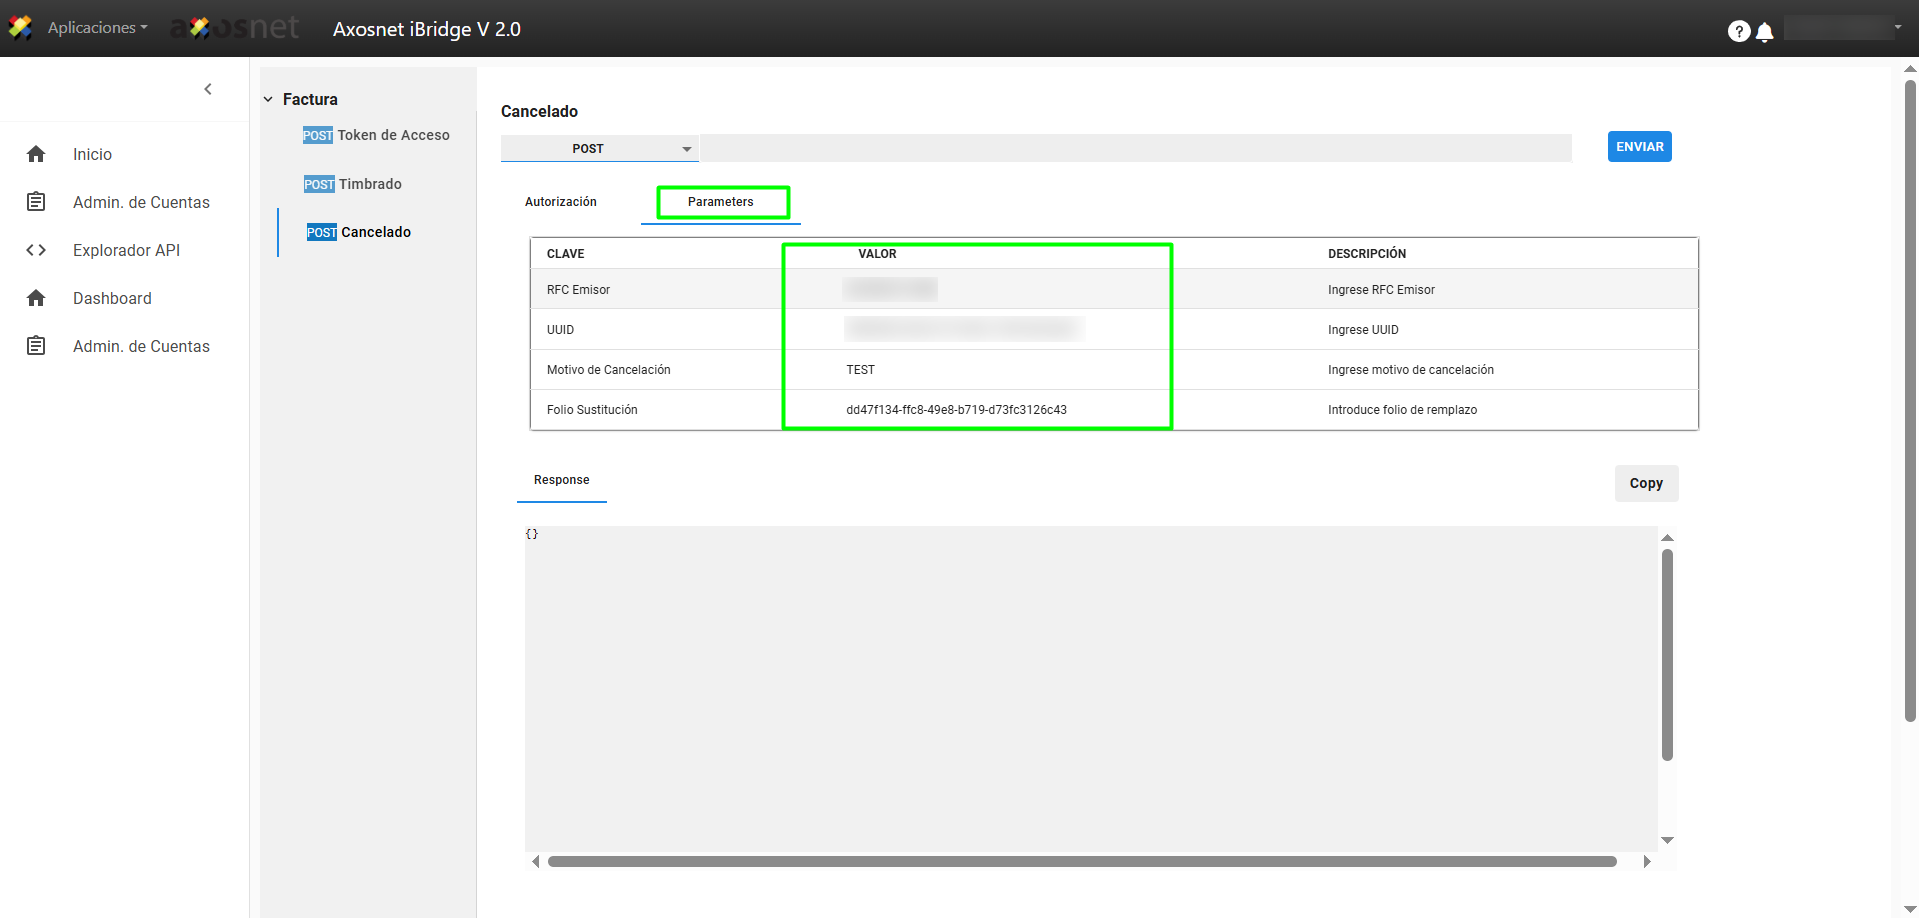1919x918 pixels.
Task: Click the response horizontal scrollbar
Action: [x=1082, y=861]
